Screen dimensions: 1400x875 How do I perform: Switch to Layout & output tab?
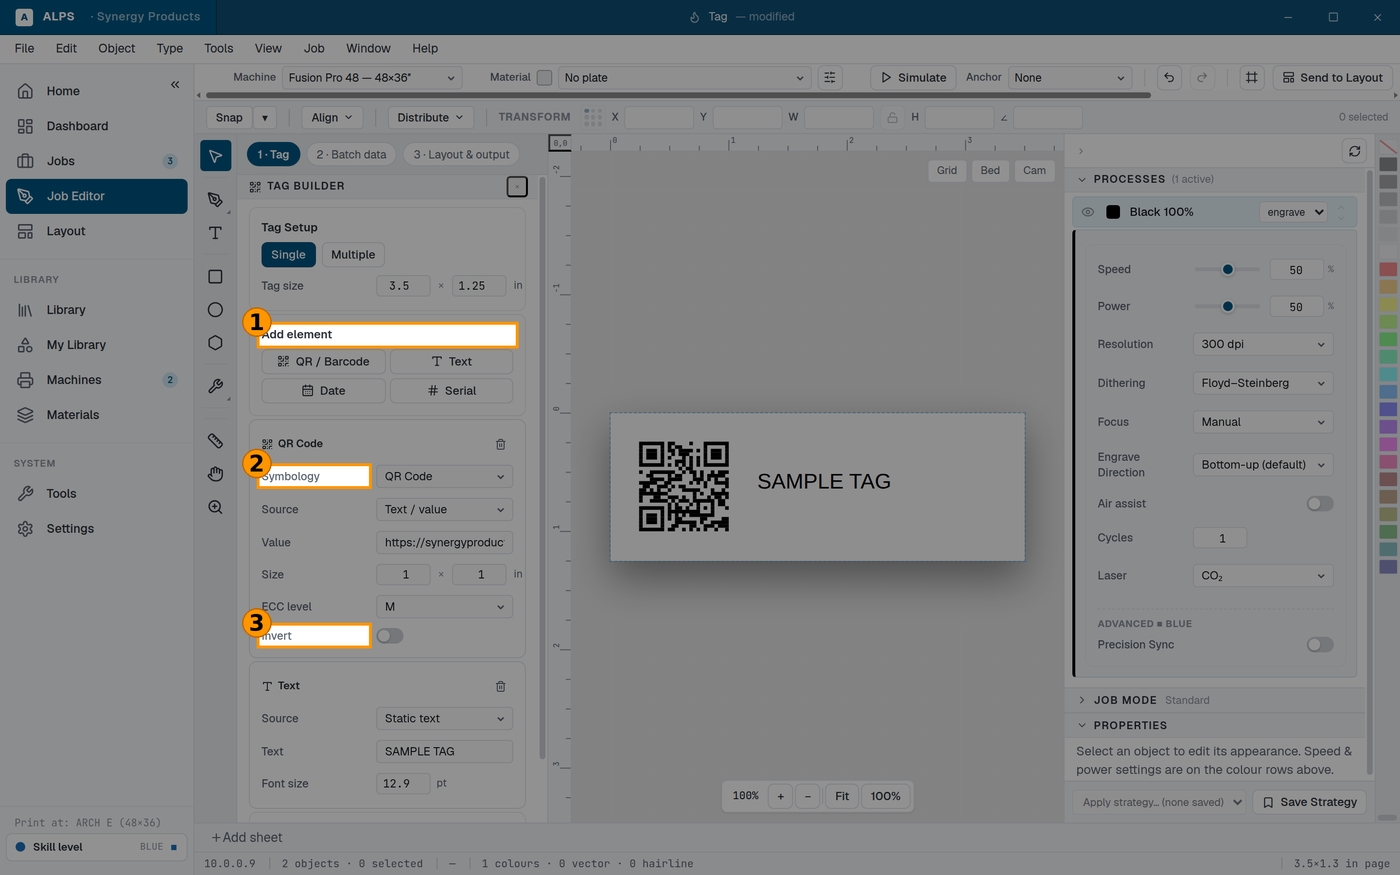pyautogui.click(x=462, y=155)
